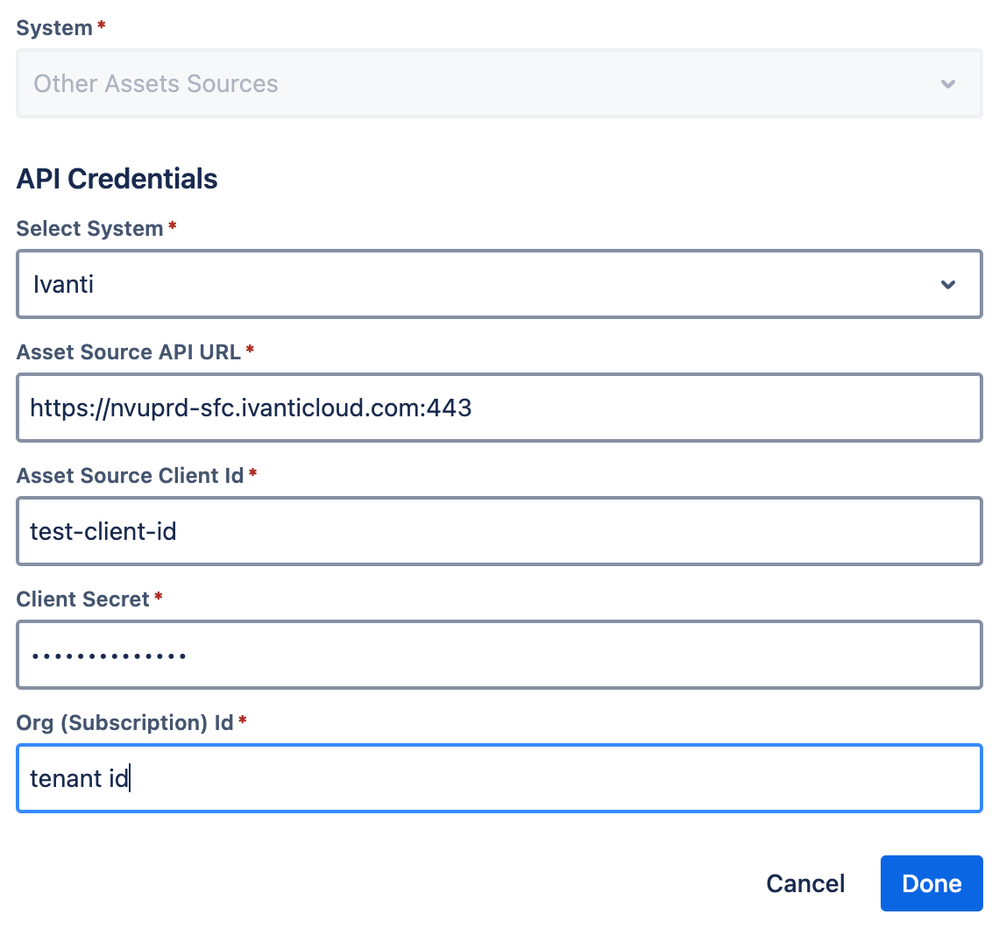Cancel the API credentials form
This screenshot has width=999, height=929.
click(805, 883)
